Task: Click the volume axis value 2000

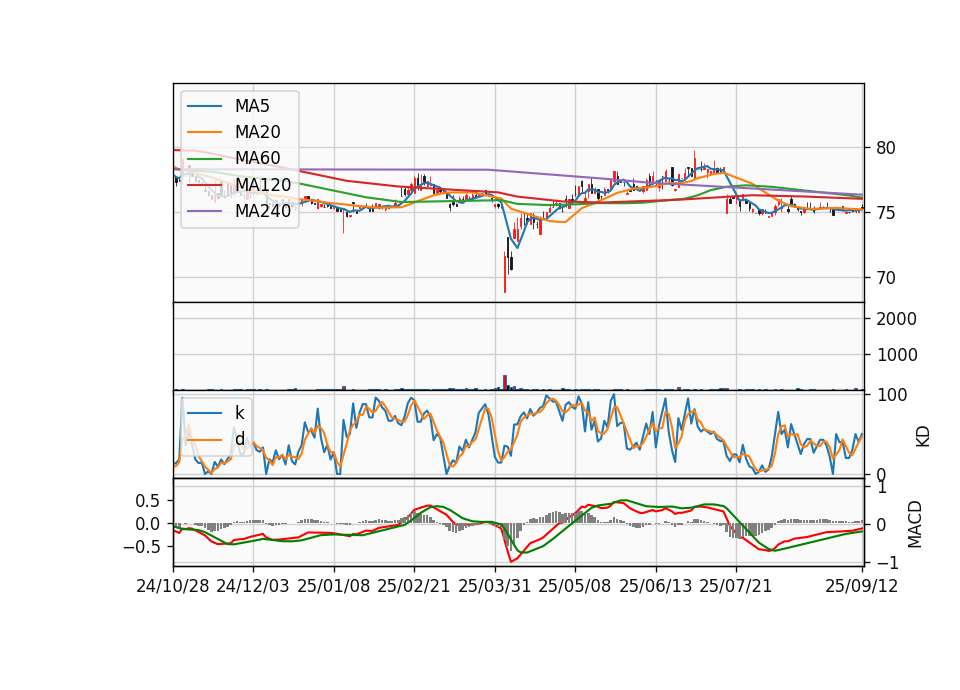Action: tap(897, 319)
